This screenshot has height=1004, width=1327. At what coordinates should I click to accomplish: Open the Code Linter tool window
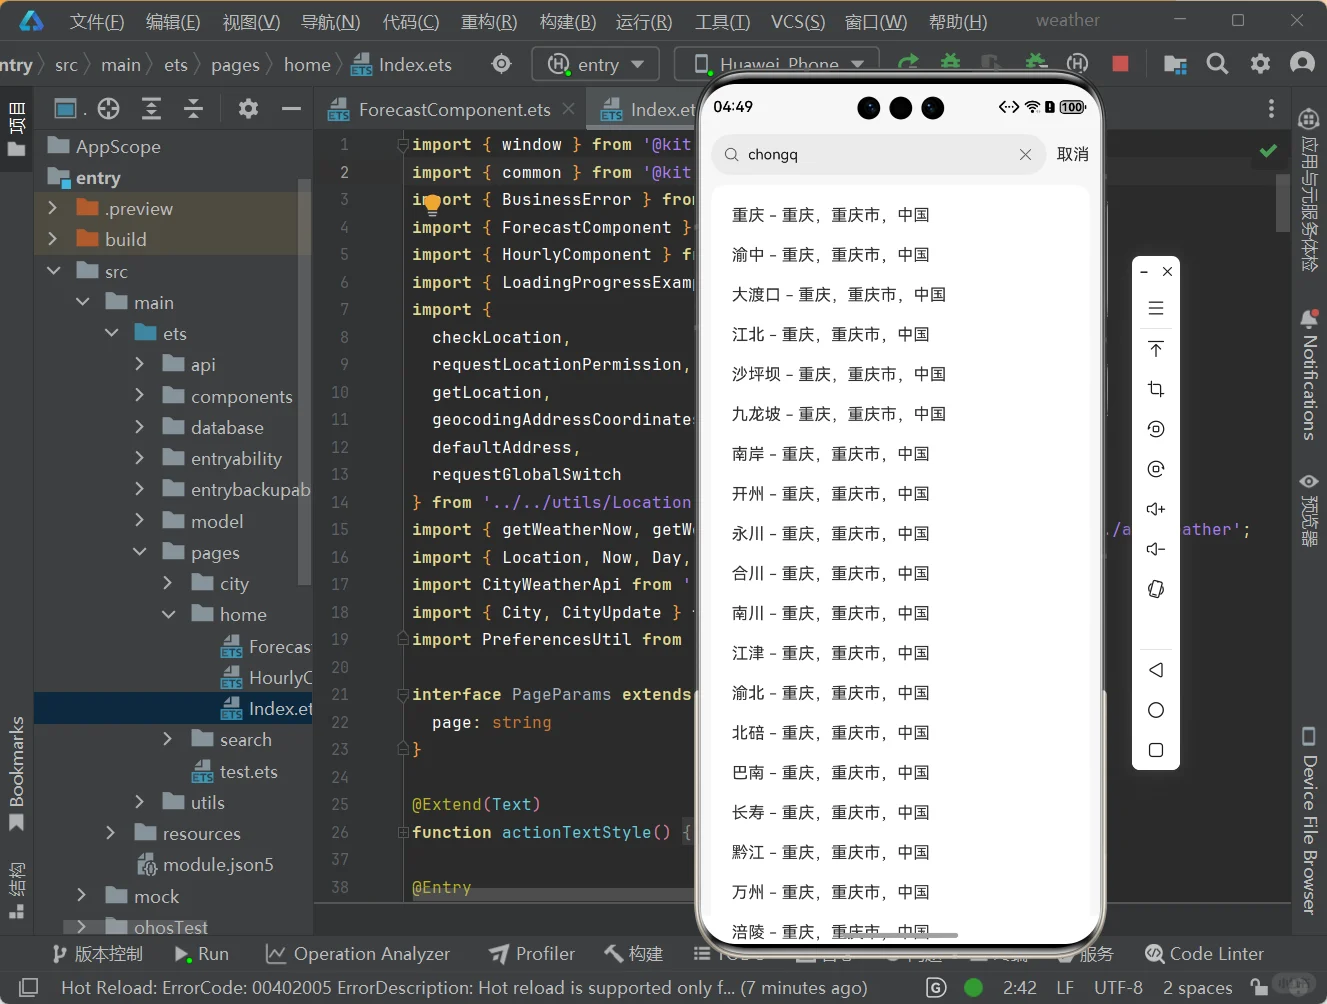point(1204,954)
